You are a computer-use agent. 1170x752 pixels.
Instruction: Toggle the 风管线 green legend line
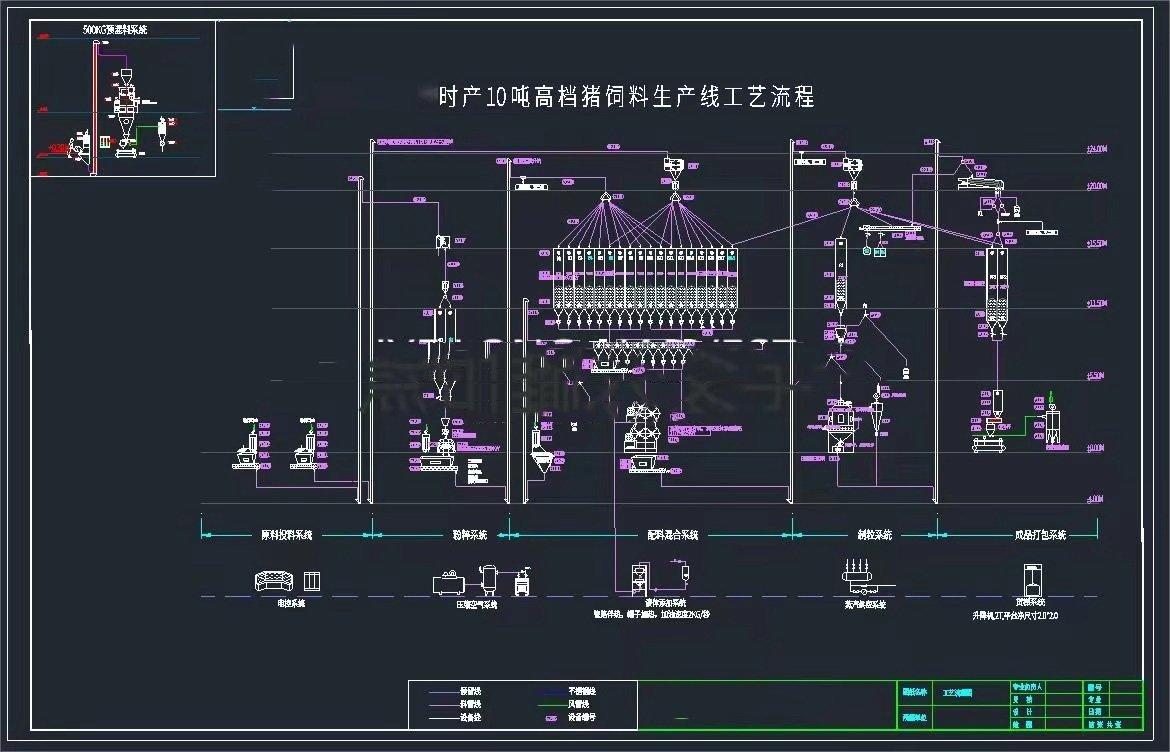551,704
